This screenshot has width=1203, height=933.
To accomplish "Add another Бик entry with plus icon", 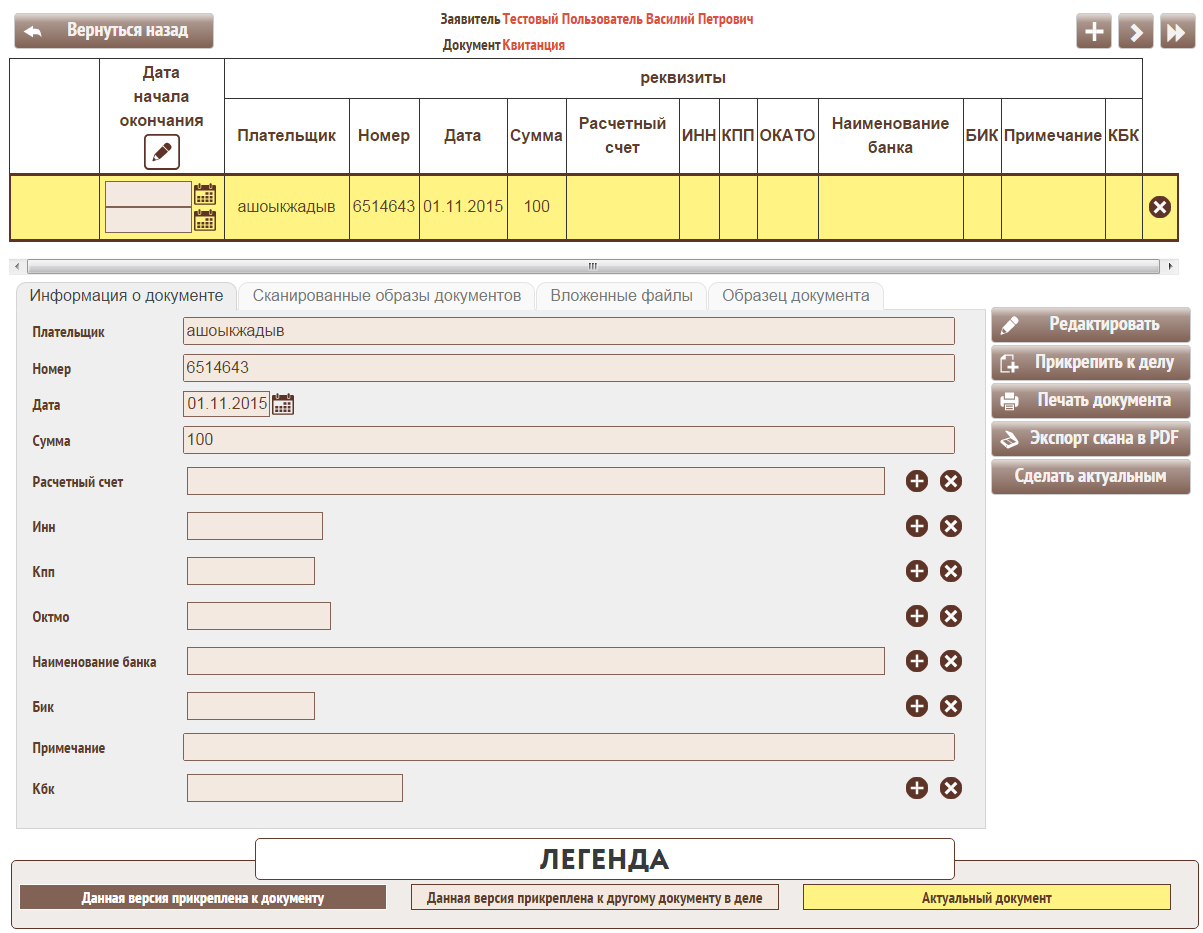I will pyautogui.click(x=916, y=706).
